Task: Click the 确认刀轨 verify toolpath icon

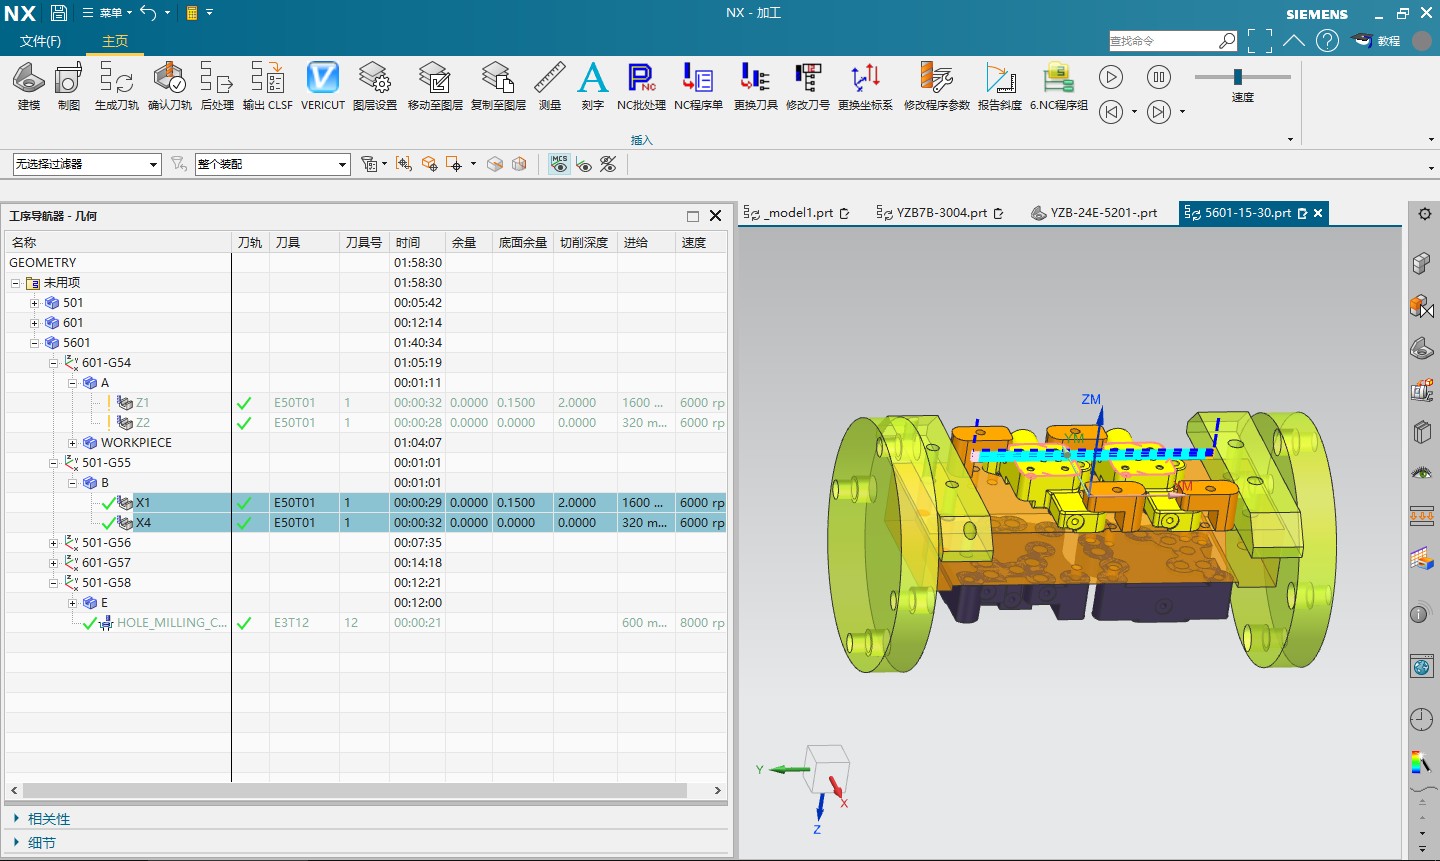Action: pyautogui.click(x=169, y=85)
